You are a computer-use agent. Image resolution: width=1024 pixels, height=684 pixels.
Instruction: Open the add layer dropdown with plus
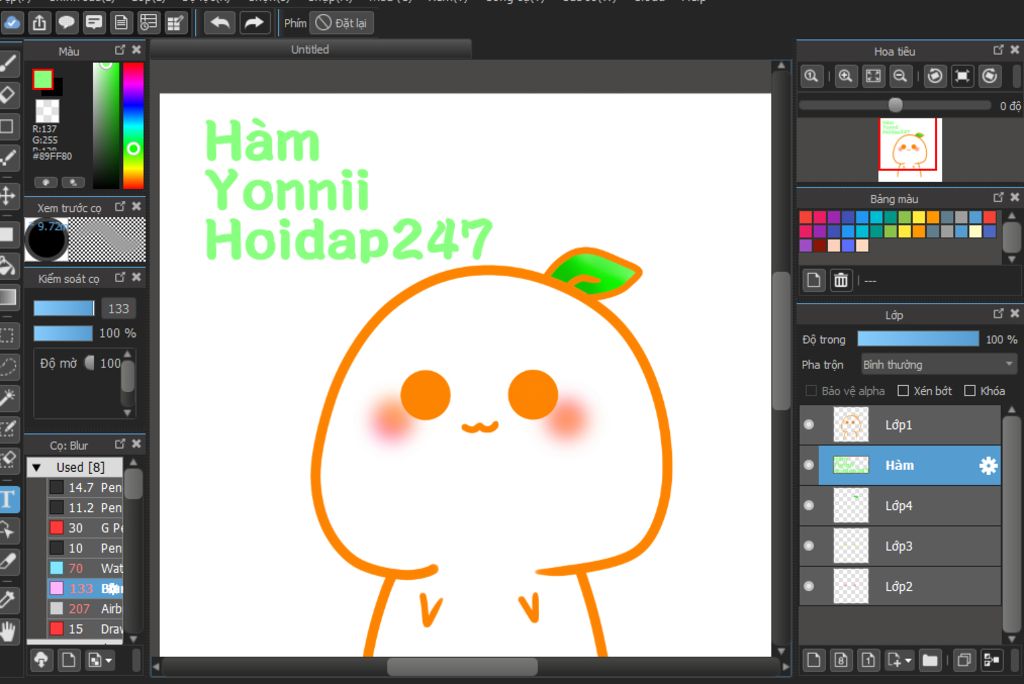899,660
